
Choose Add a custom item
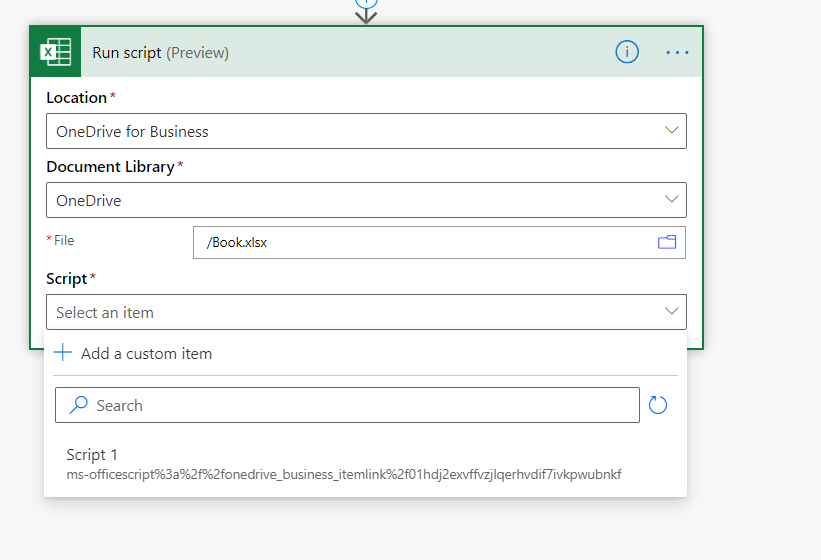point(365,353)
